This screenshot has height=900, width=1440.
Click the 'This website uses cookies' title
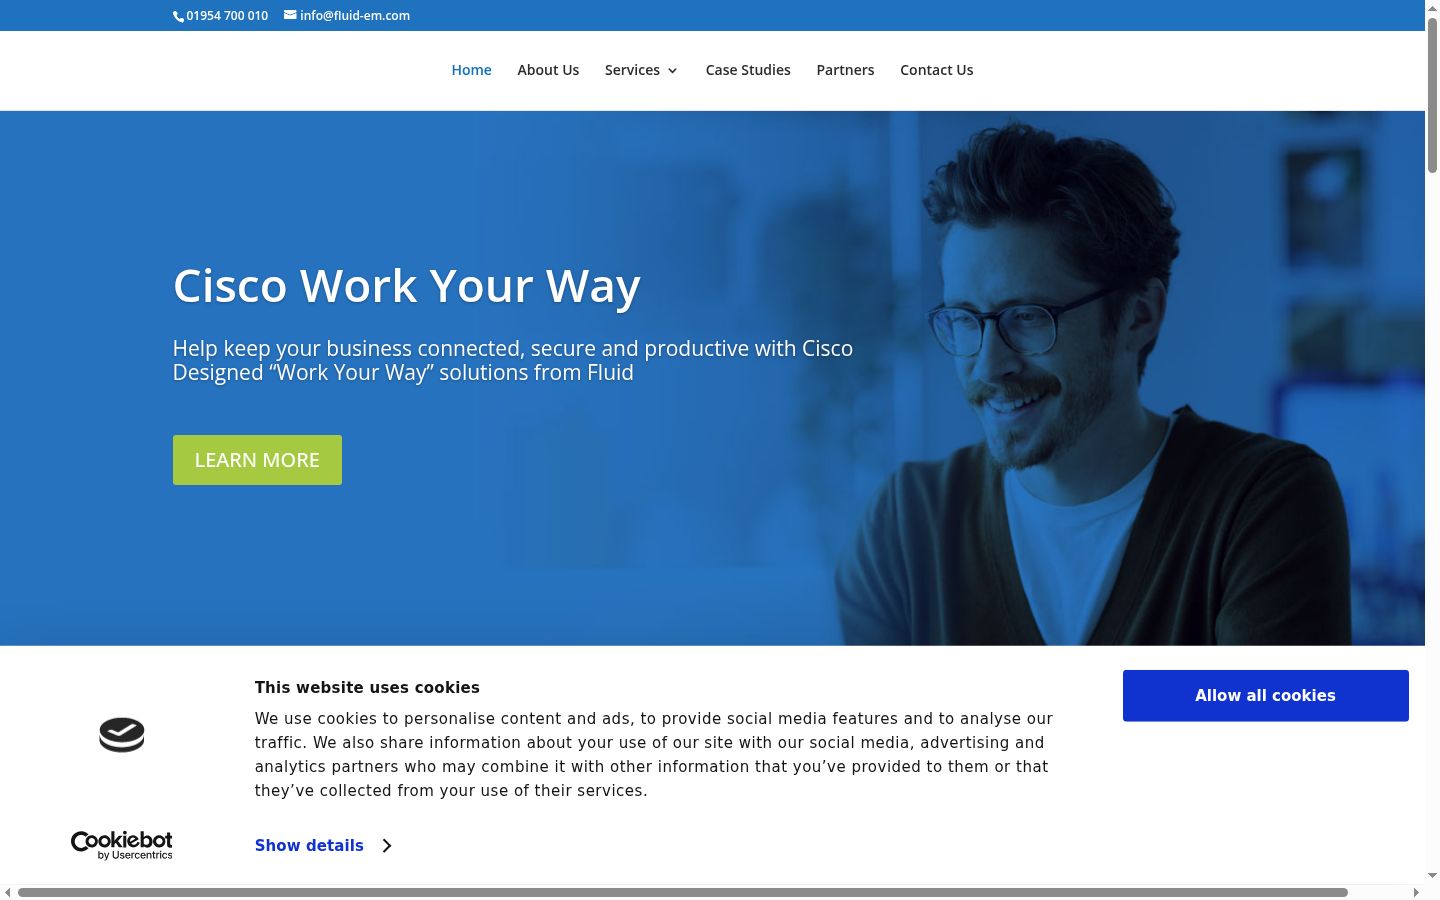tap(367, 688)
